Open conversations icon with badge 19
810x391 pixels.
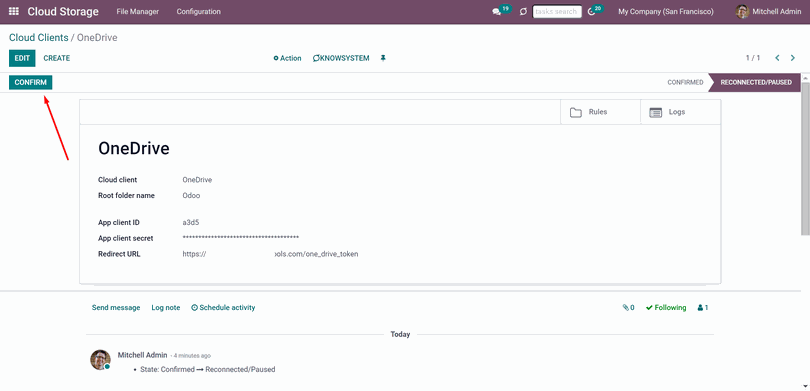[501, 11]
